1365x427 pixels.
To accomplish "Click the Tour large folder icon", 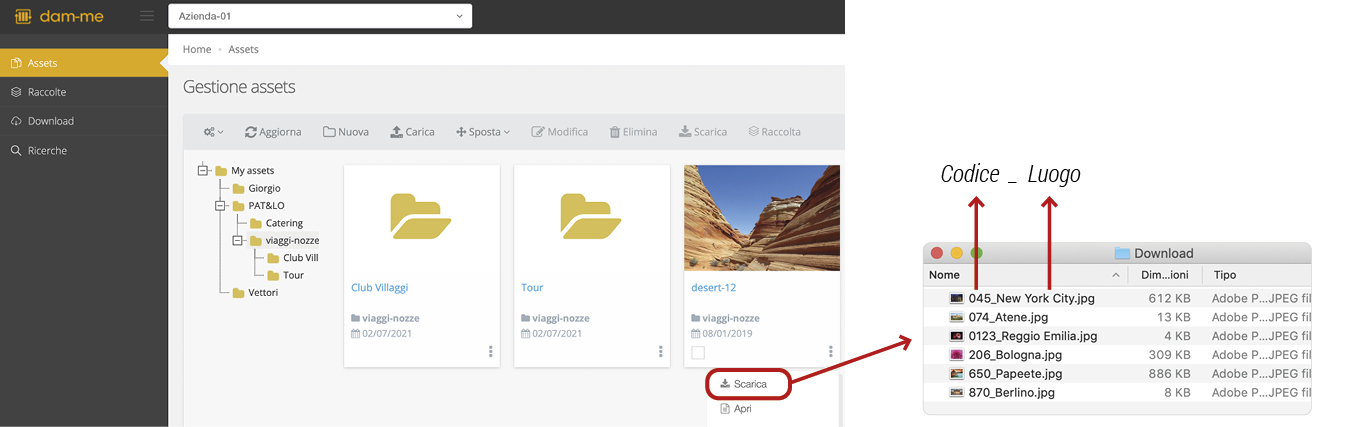I will (x=591, y=216).
